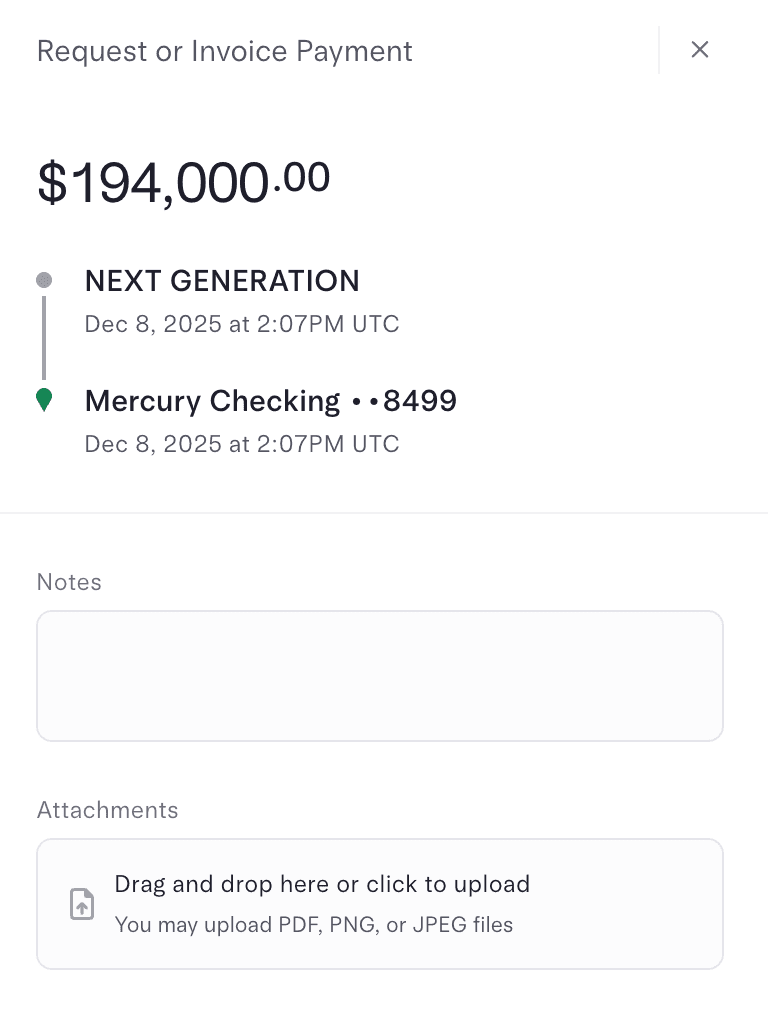Click the upload file icon
Image resolution: width=768 pixels, height=1016 pixels.
(82, 904)
